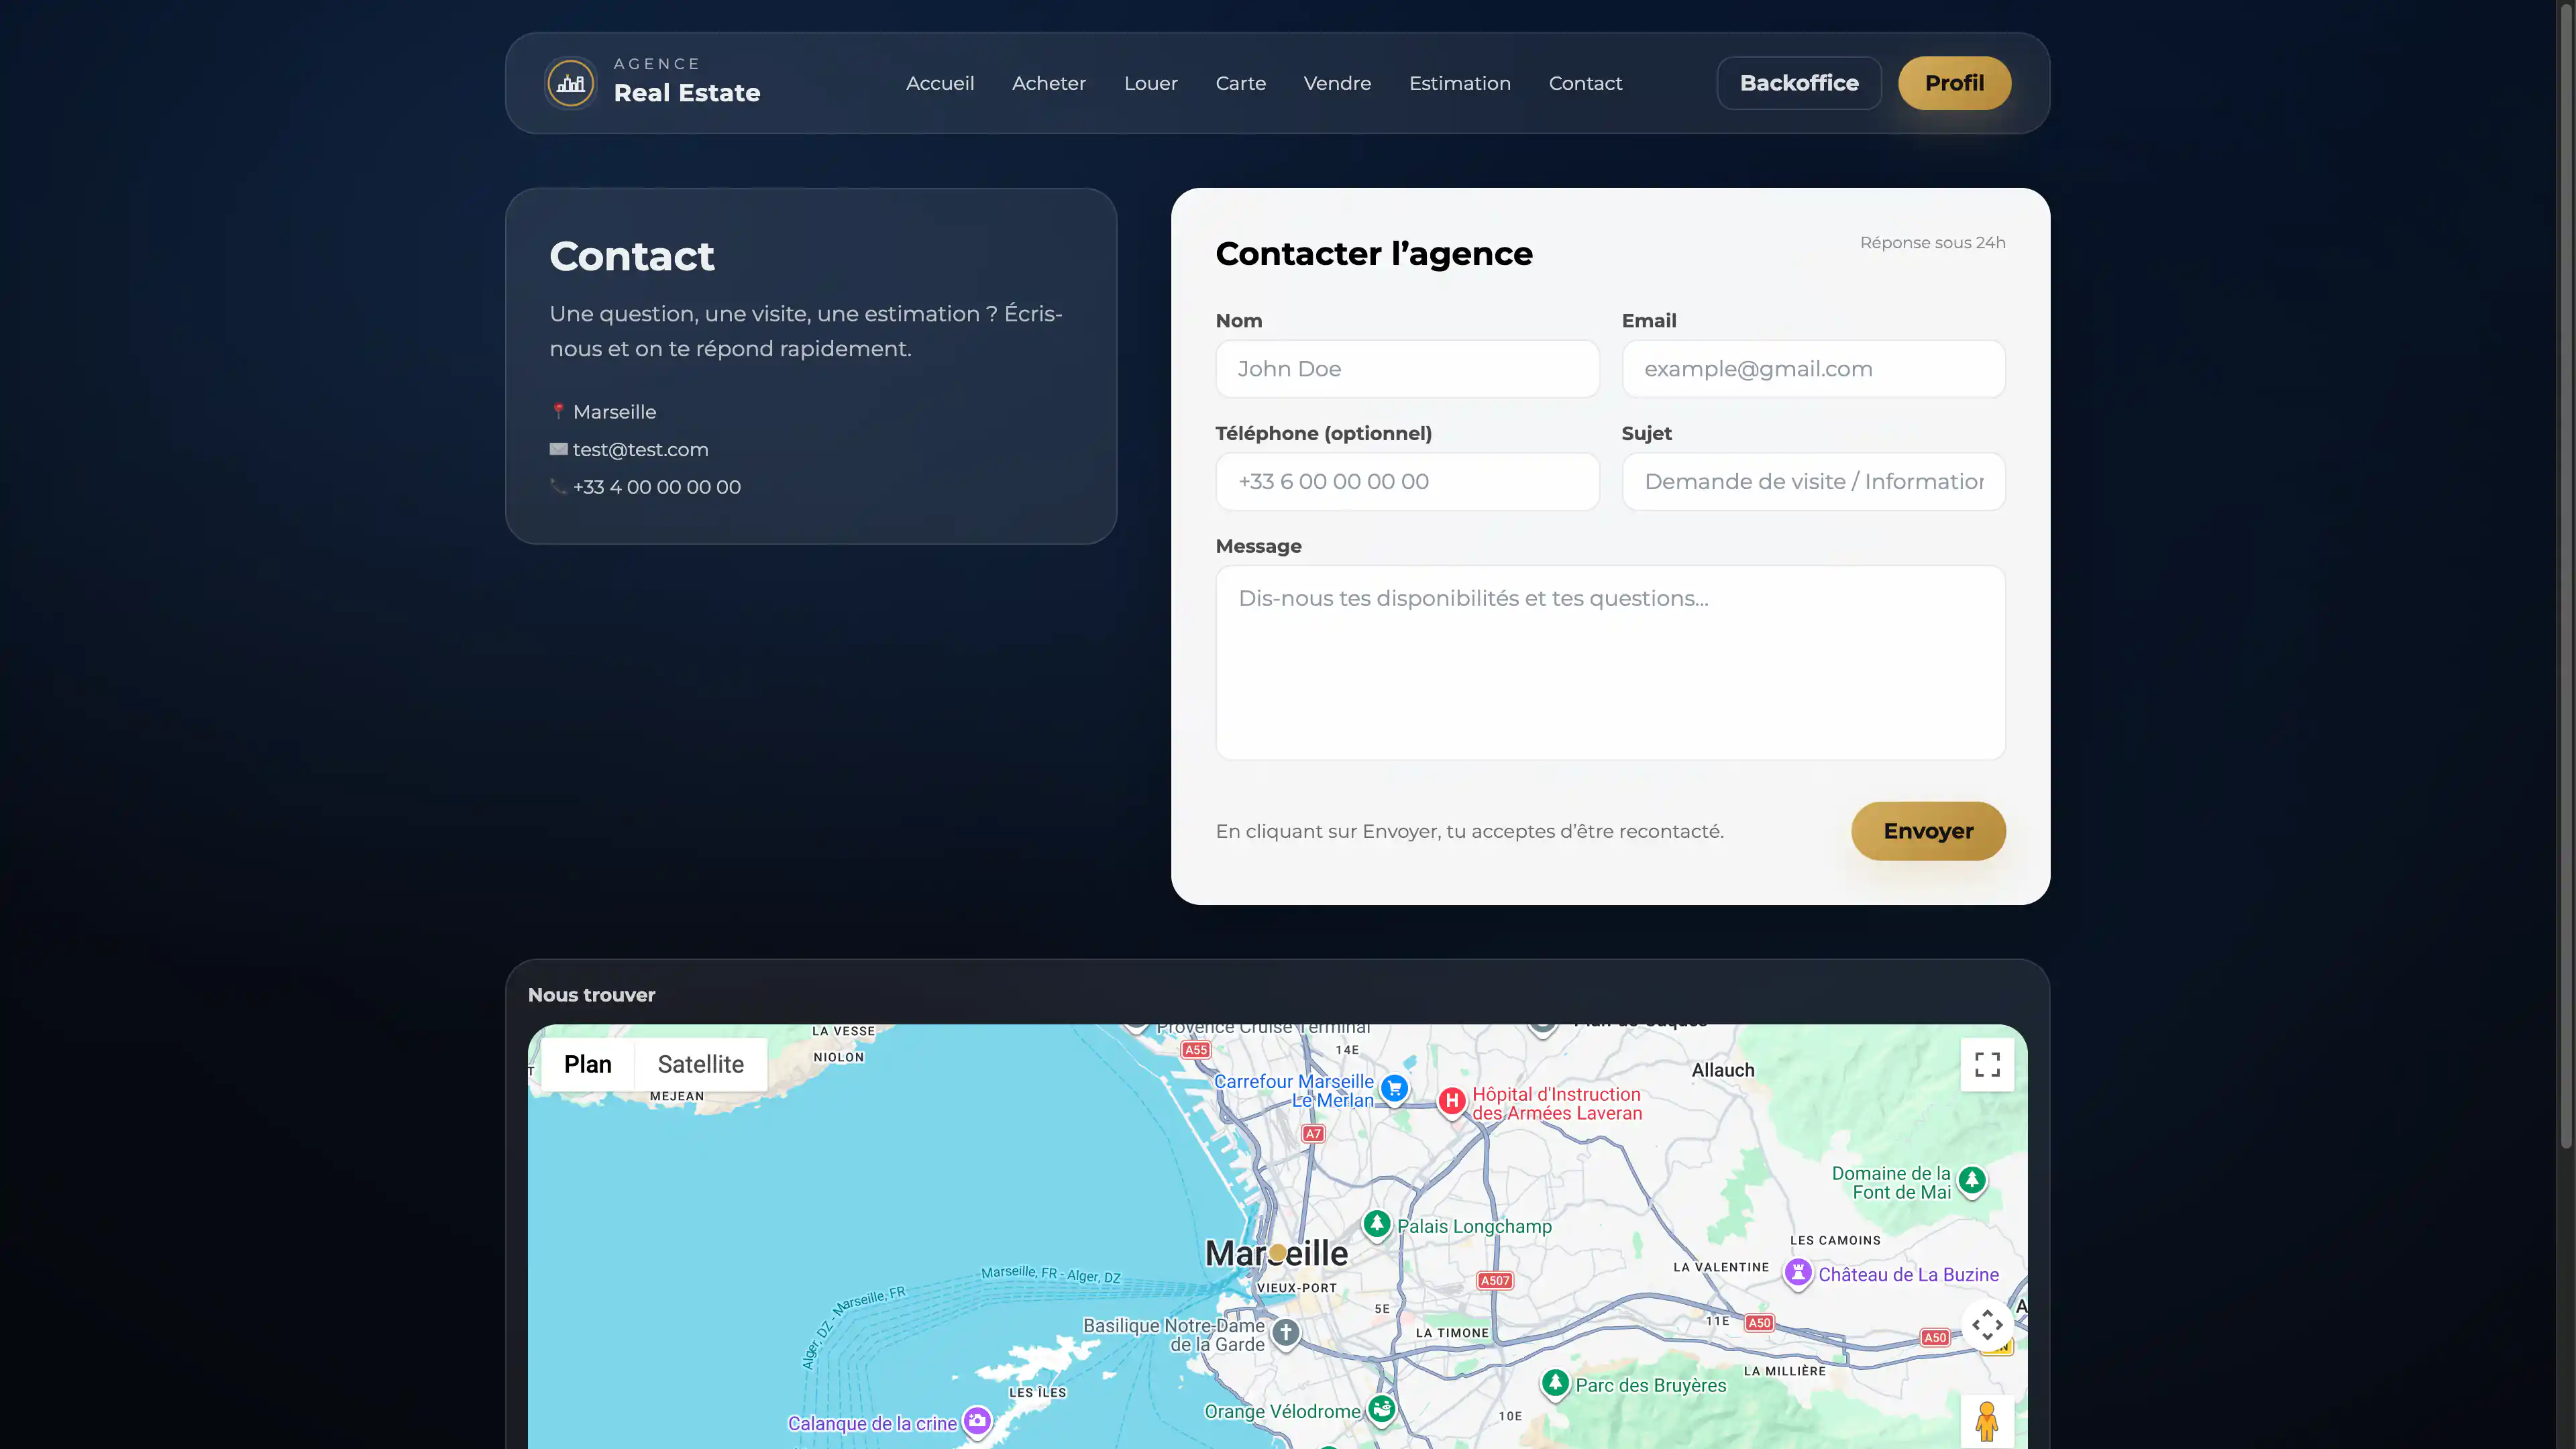Click the Real Estate agency logo icon
The image size is (2576, 1449).
pyautogui.click(x=569, y=83)
